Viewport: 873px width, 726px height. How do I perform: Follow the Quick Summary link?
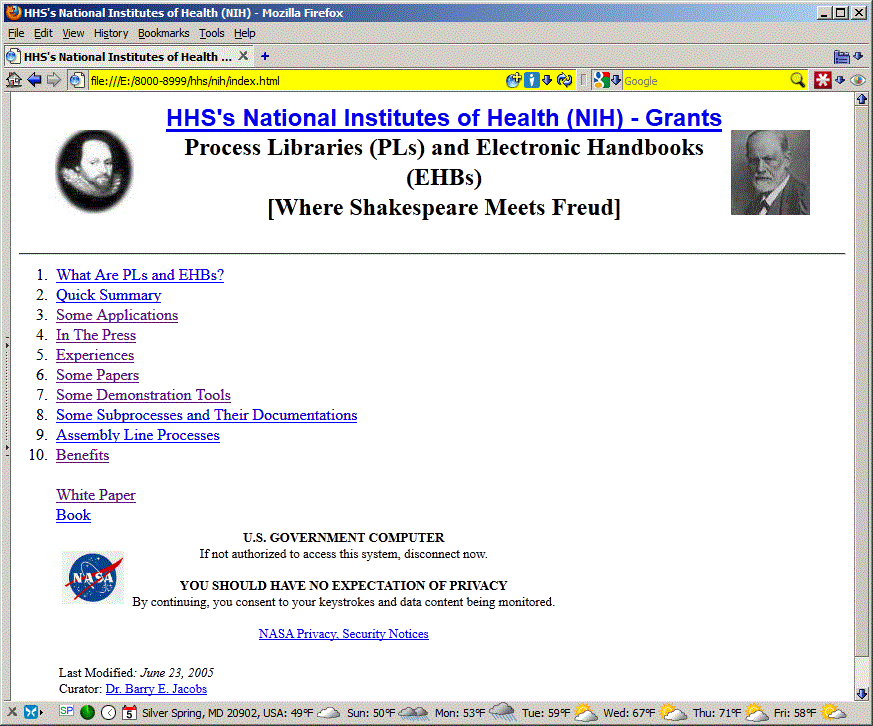[x=109, y=295]
